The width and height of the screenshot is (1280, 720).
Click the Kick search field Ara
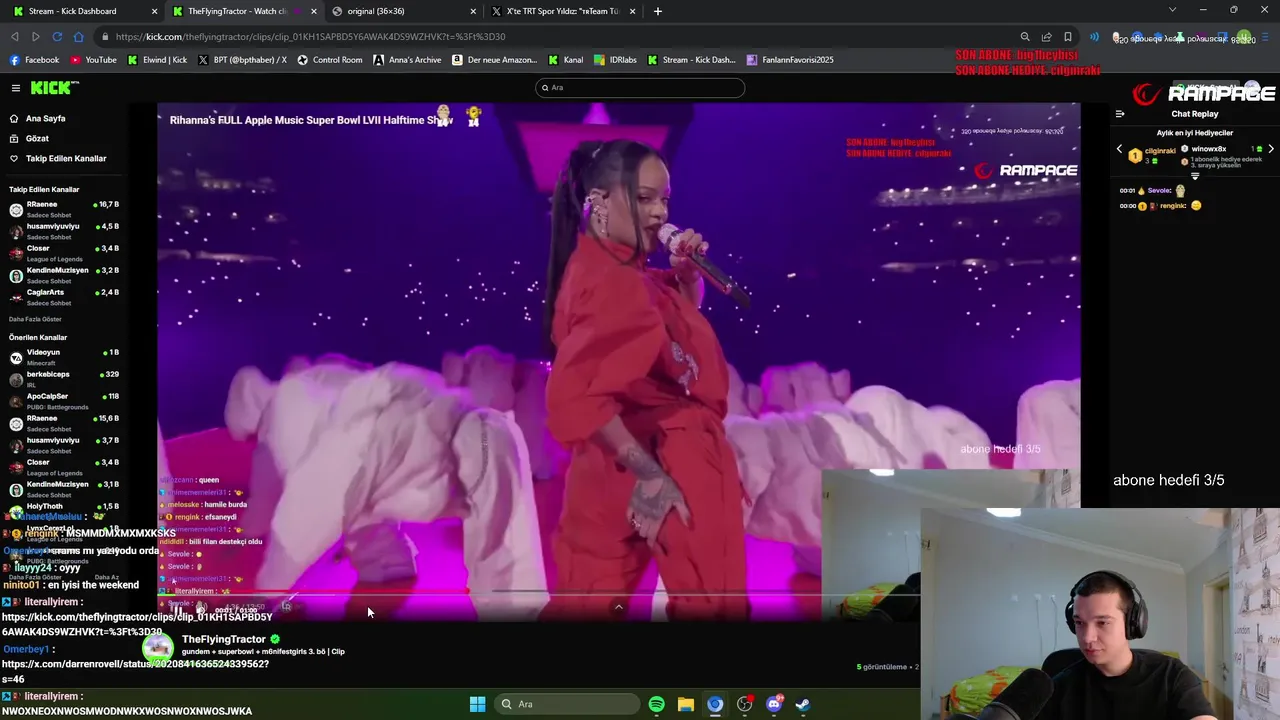pyautogui.click(x=640, y=87)
